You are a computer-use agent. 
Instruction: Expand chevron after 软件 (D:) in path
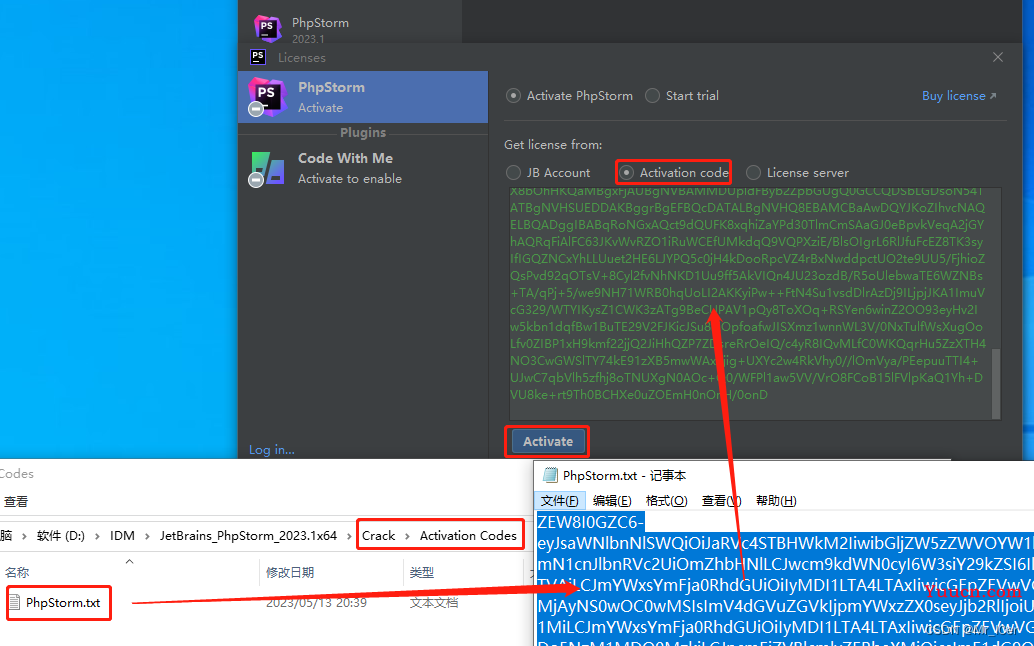pyautogui.click(x=97, y=535)
